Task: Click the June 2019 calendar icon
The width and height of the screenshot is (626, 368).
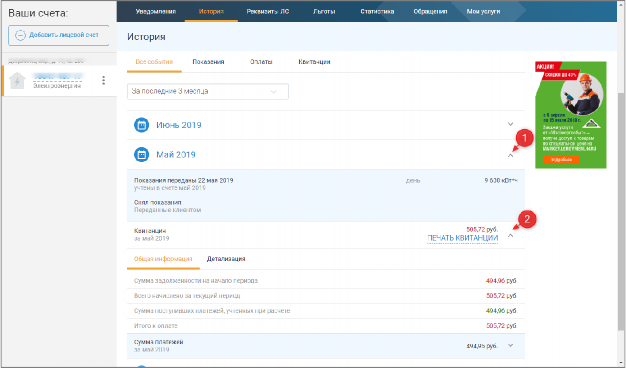Action: [x=141, y=125]
